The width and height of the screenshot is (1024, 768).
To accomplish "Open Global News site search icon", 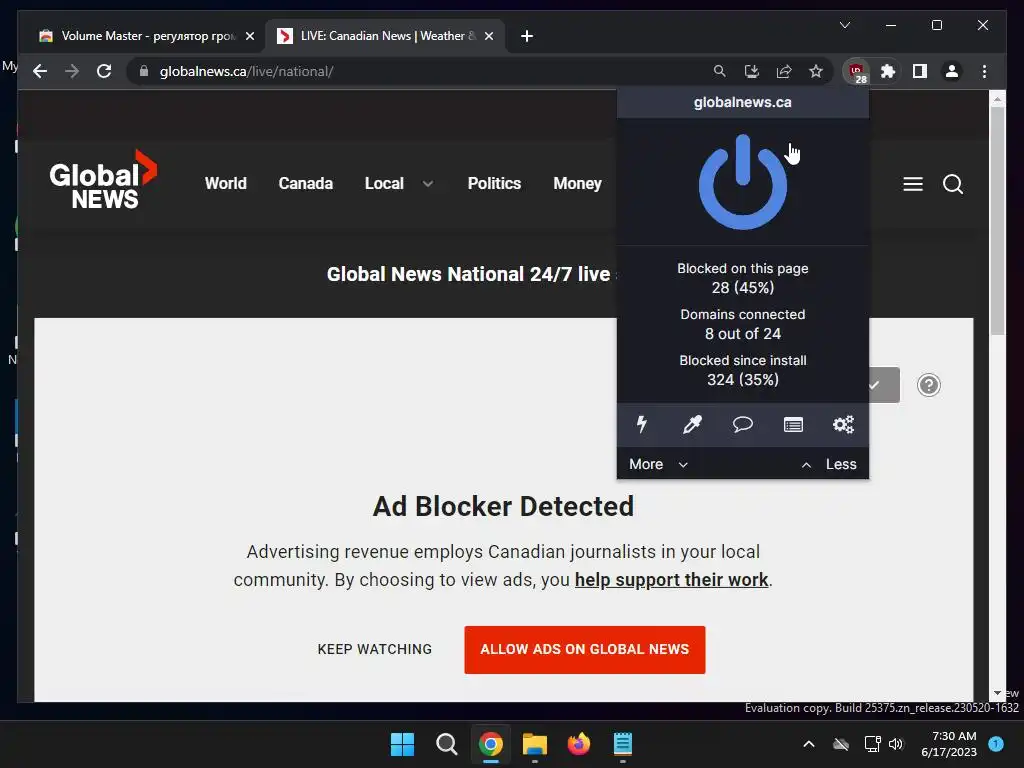I will [x=953, y=184].
